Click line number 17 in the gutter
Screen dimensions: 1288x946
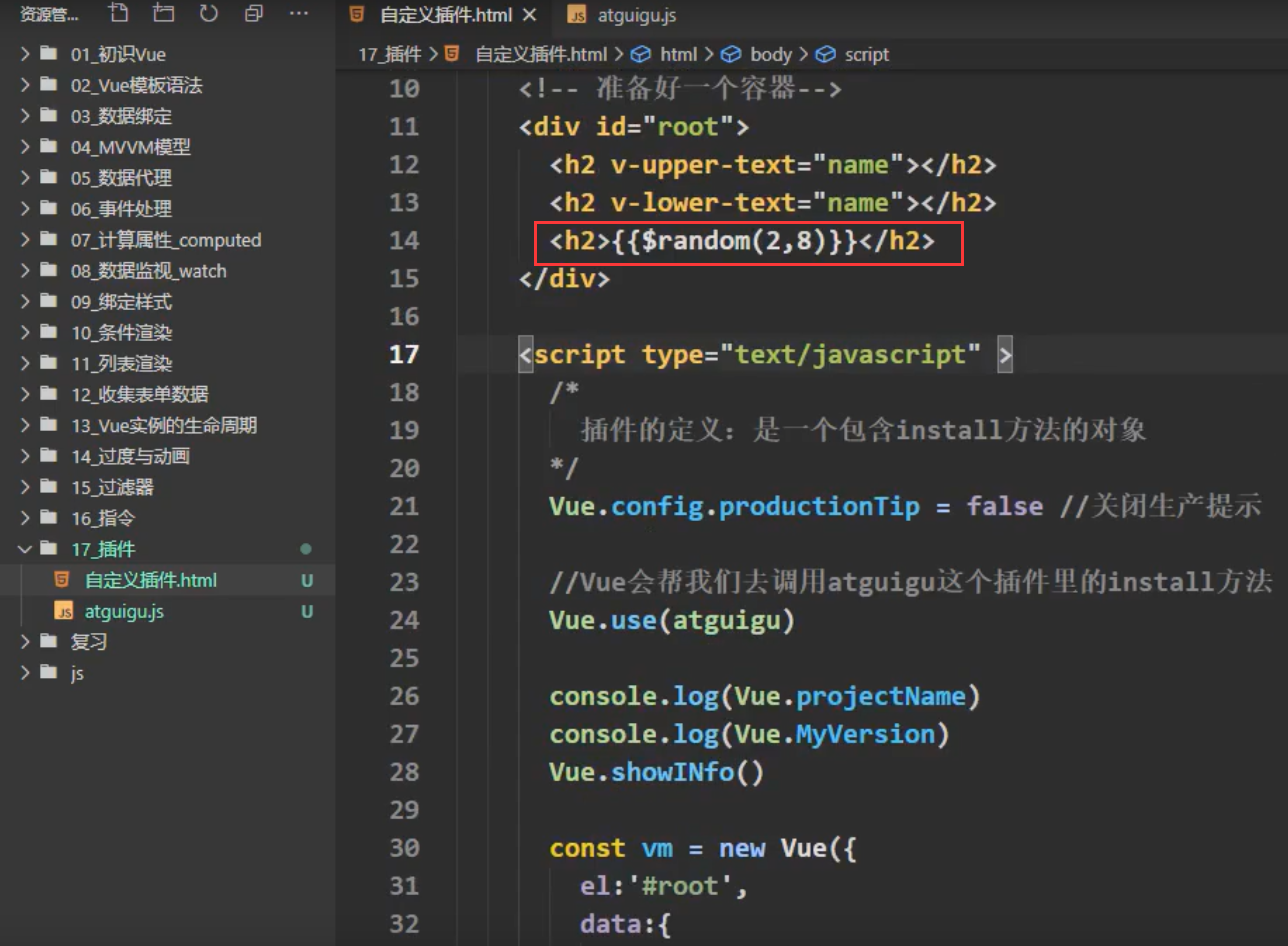(404, 354)
